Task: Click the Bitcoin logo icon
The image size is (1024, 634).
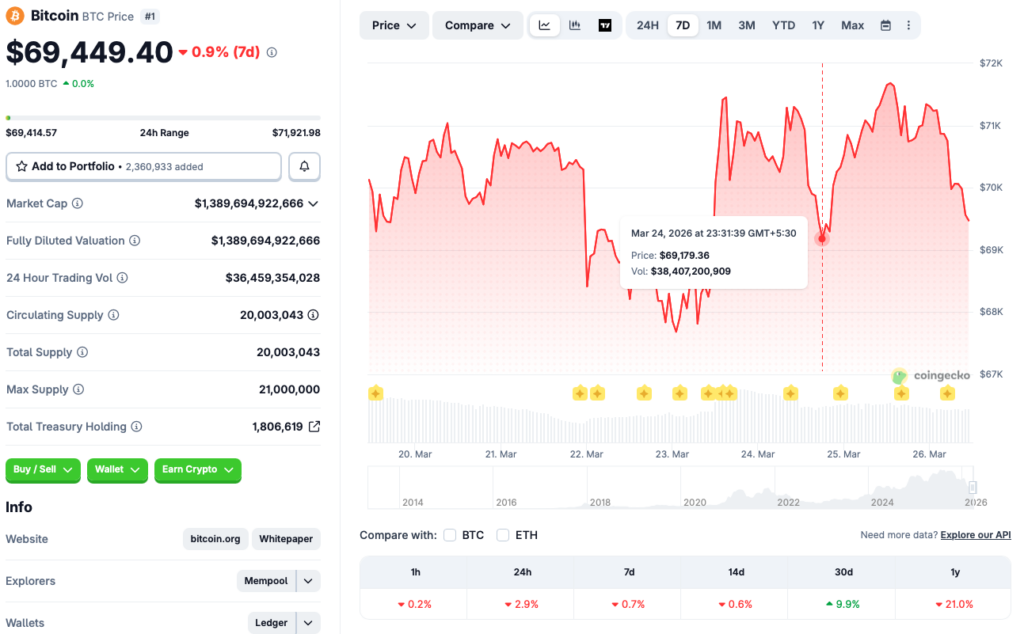Action: click(x=13, y=16)
